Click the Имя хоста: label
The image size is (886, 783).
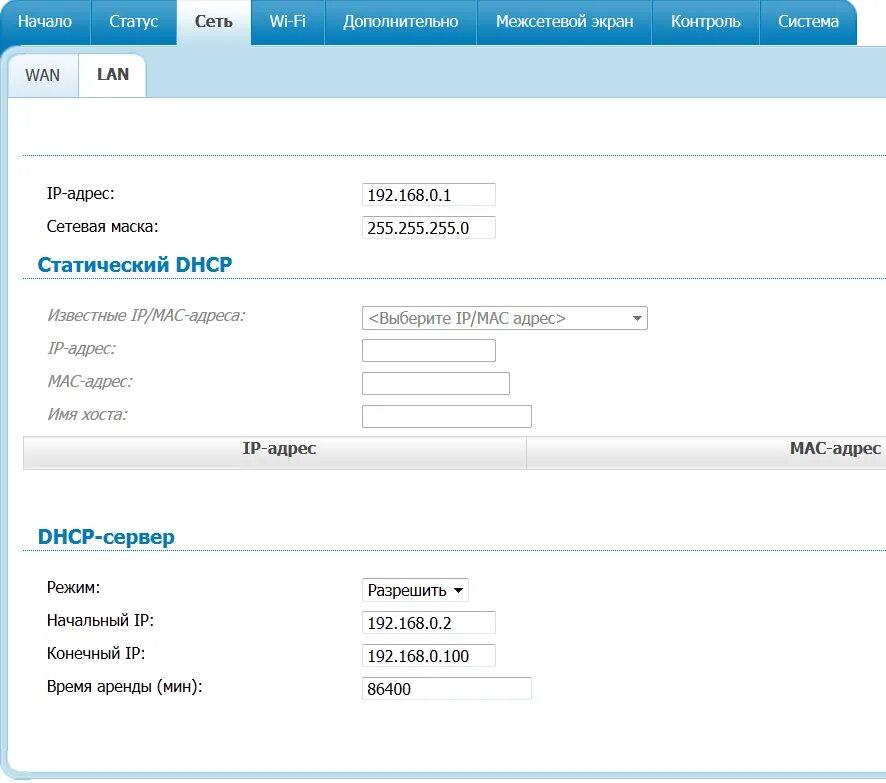pos(88,415)
